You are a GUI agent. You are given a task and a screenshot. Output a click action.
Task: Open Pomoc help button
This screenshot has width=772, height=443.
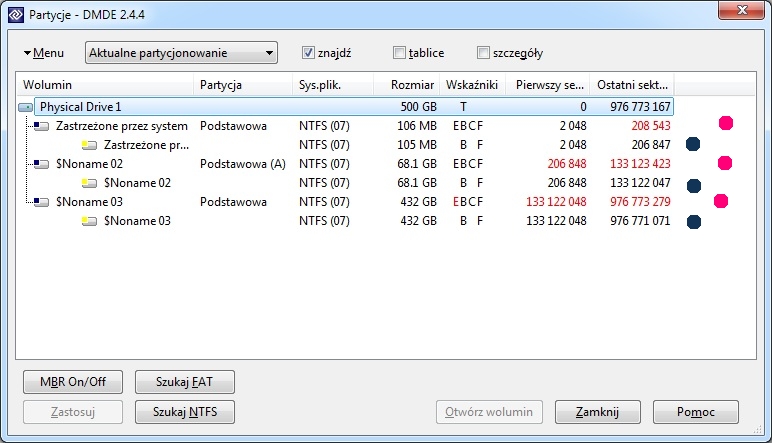coord(696,412)
